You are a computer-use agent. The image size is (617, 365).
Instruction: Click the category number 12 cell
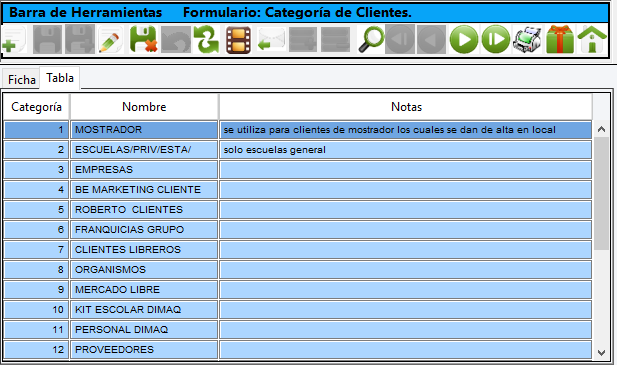36,350
